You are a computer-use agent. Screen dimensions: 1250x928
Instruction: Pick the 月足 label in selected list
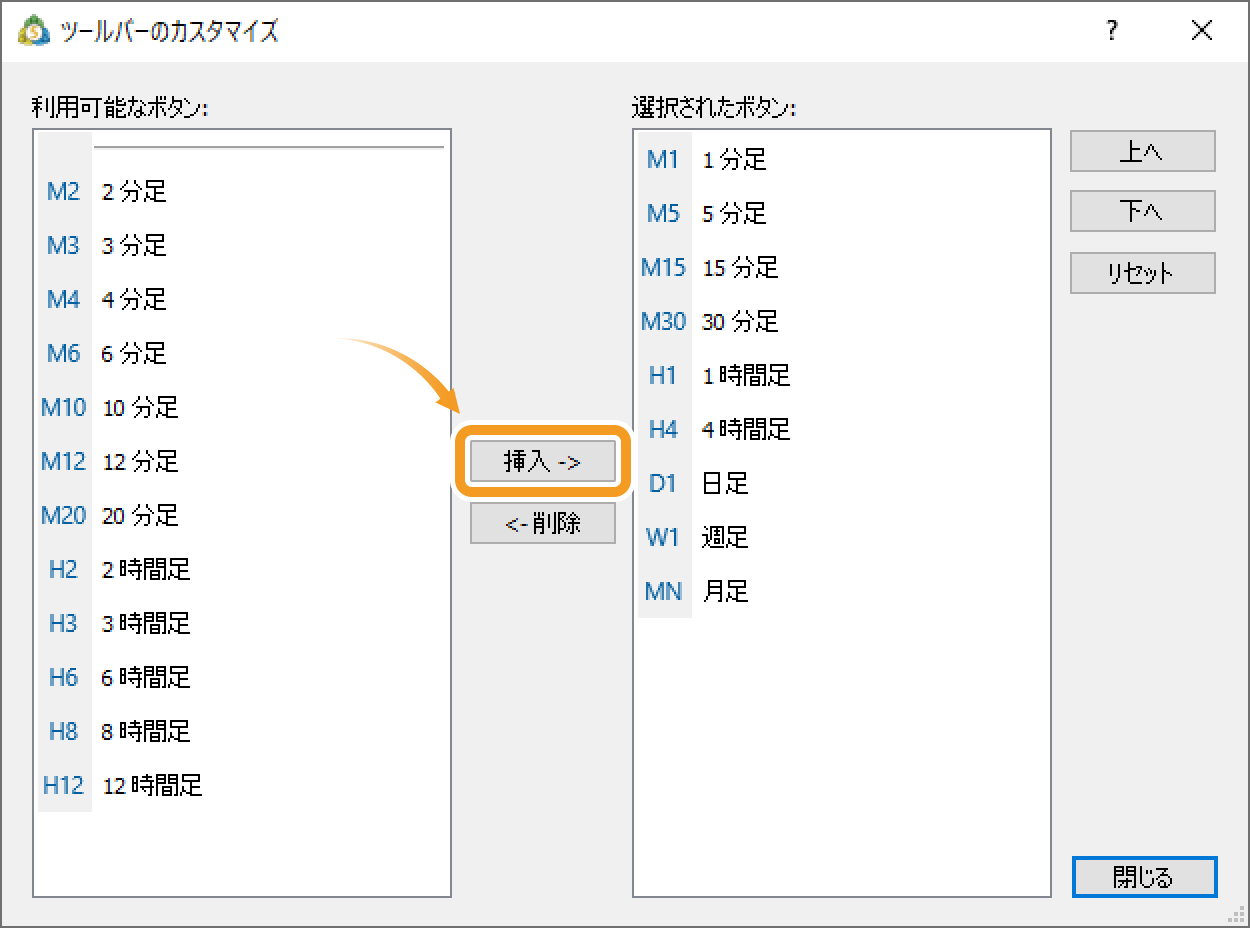725,592
